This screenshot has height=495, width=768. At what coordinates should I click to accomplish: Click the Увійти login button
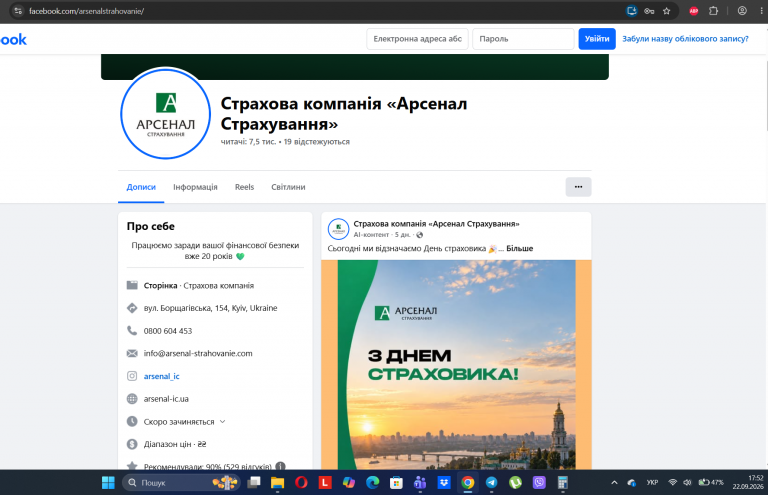597,39
